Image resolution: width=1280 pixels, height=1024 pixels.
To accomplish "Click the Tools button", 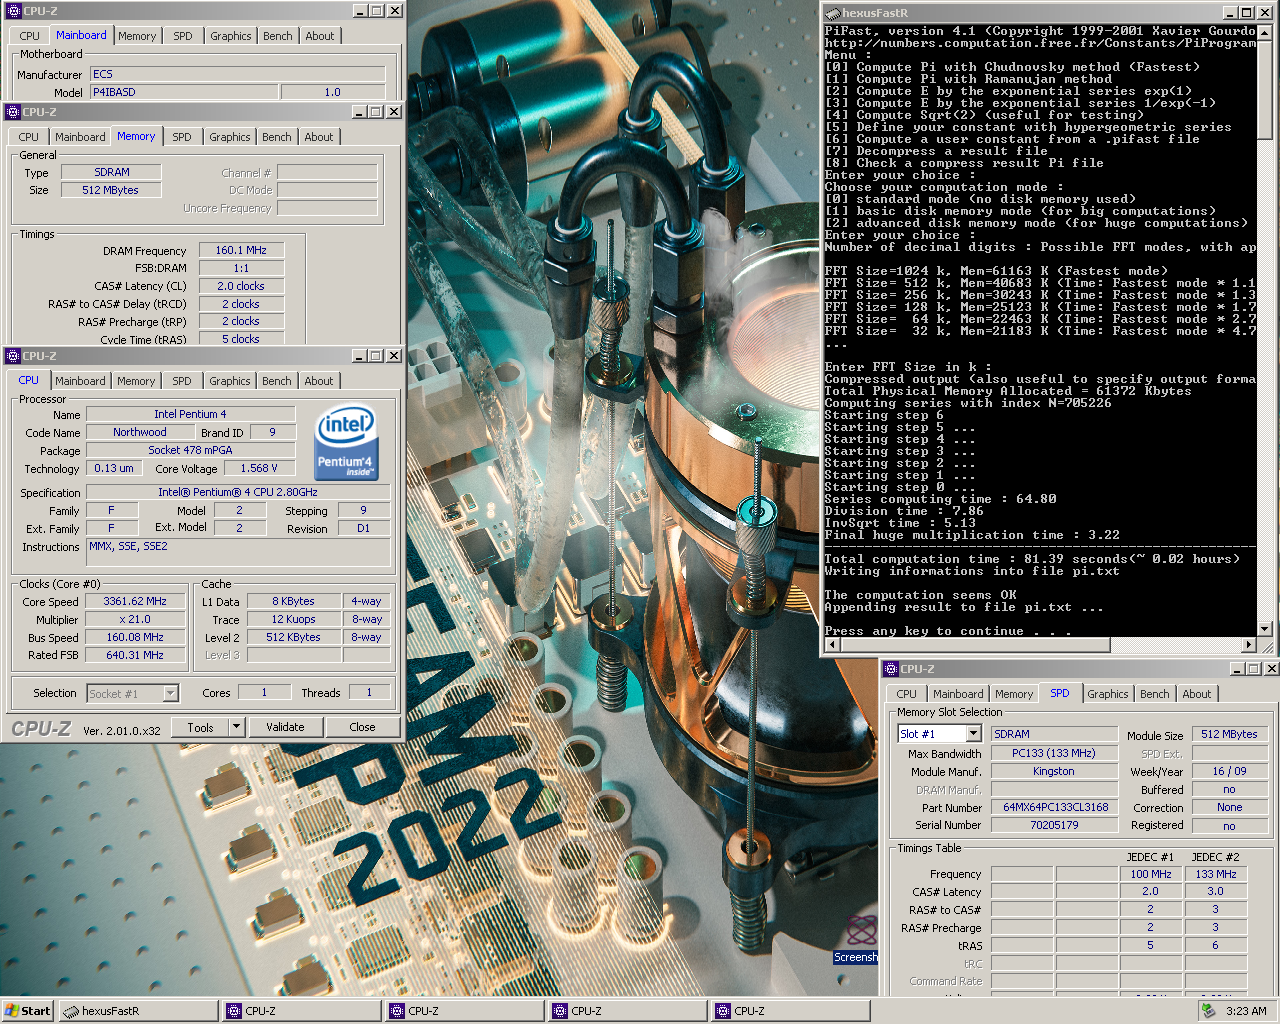I will [200, 727].
